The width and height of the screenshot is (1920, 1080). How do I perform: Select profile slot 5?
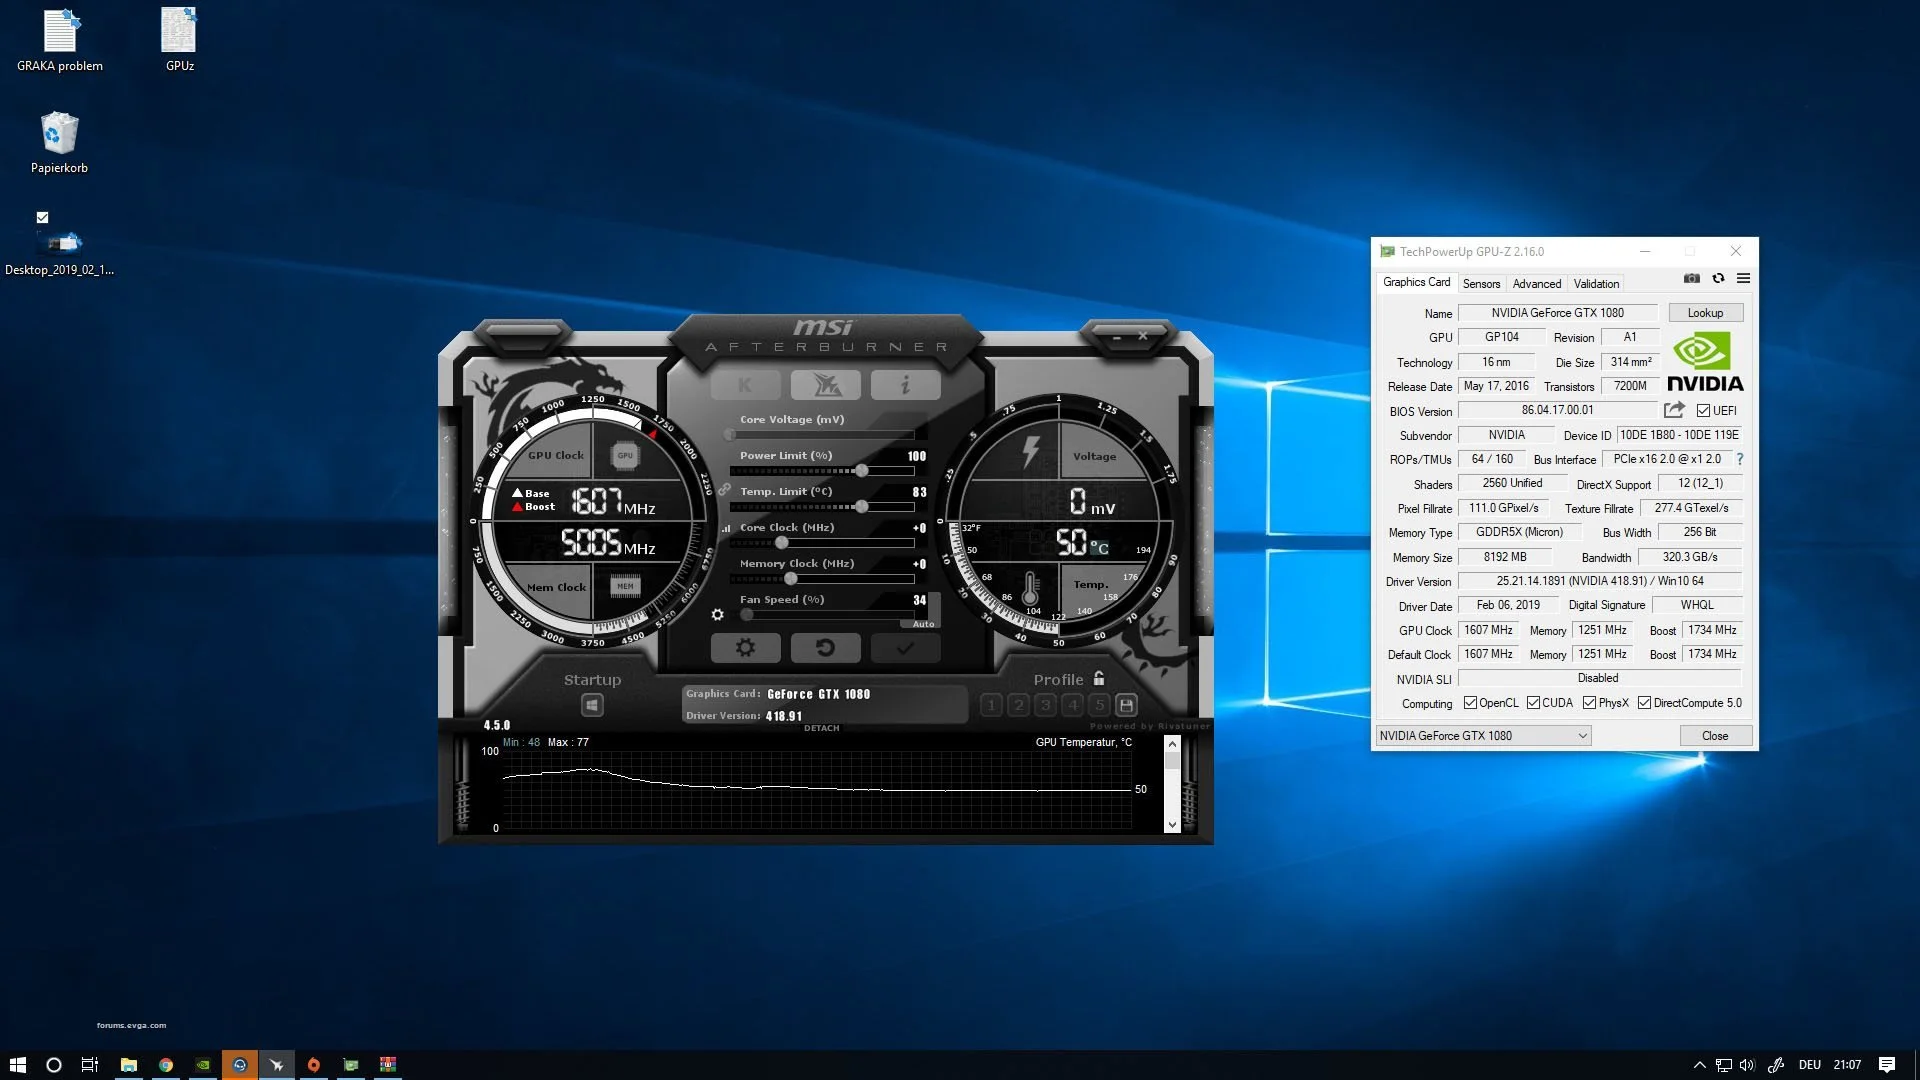(1099, 705)
